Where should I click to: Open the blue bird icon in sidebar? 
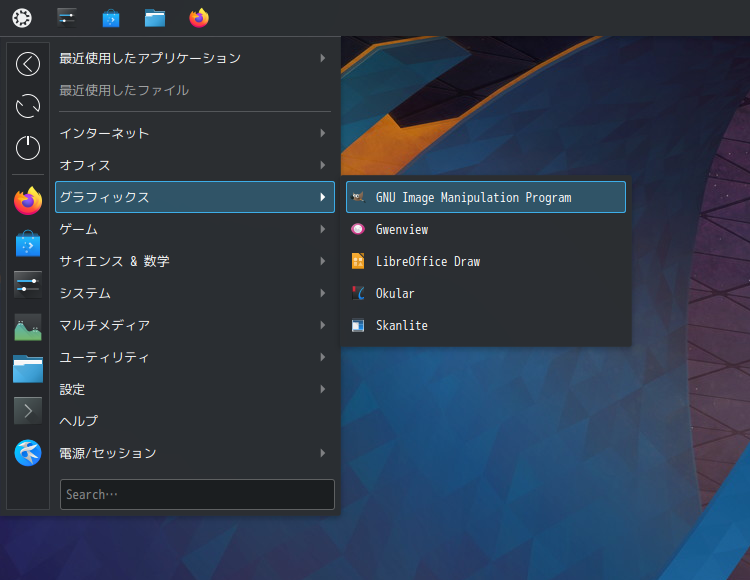coord(28,453)
